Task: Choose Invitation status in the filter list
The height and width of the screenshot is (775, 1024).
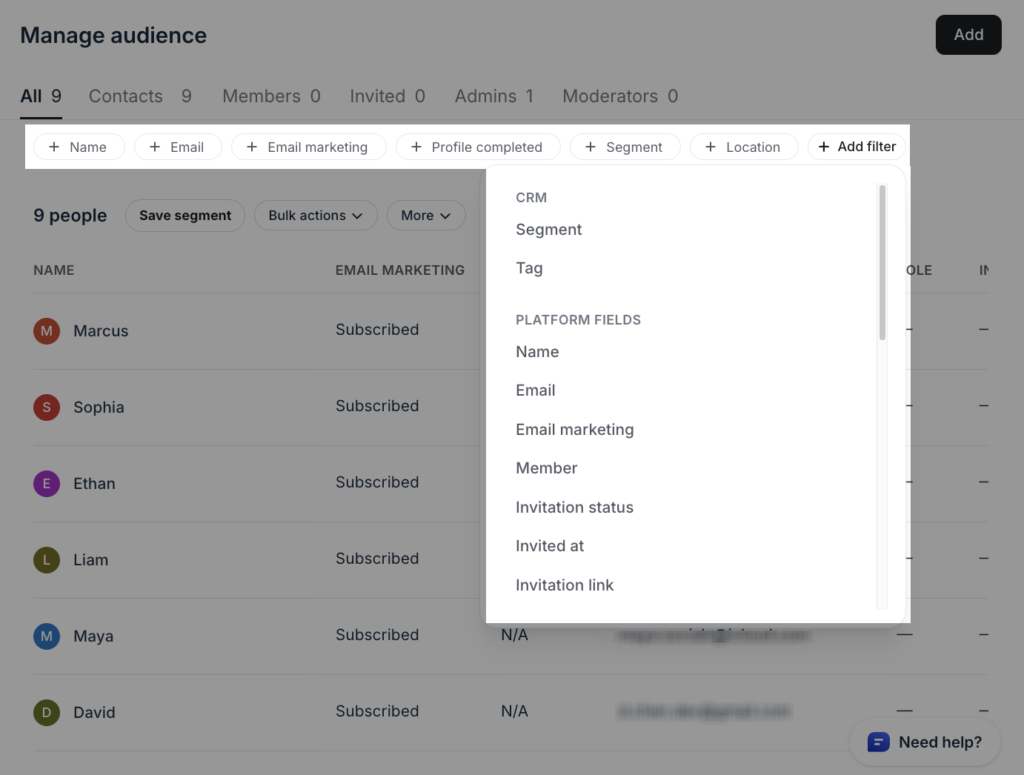Action: 574,507
